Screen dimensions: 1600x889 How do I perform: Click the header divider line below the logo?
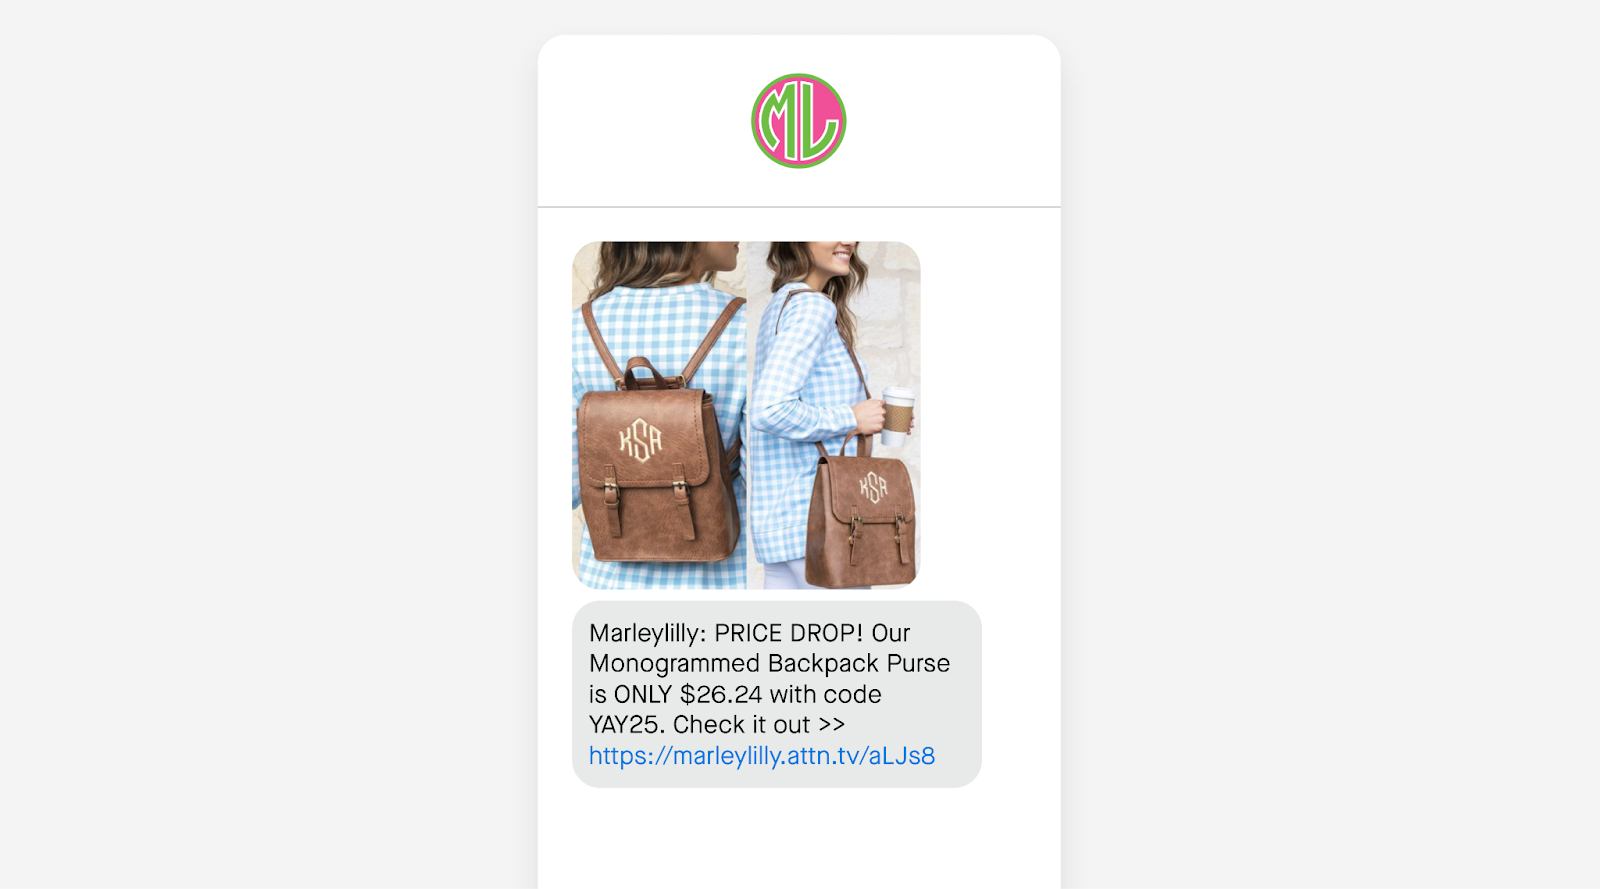(x=799, y=207)
